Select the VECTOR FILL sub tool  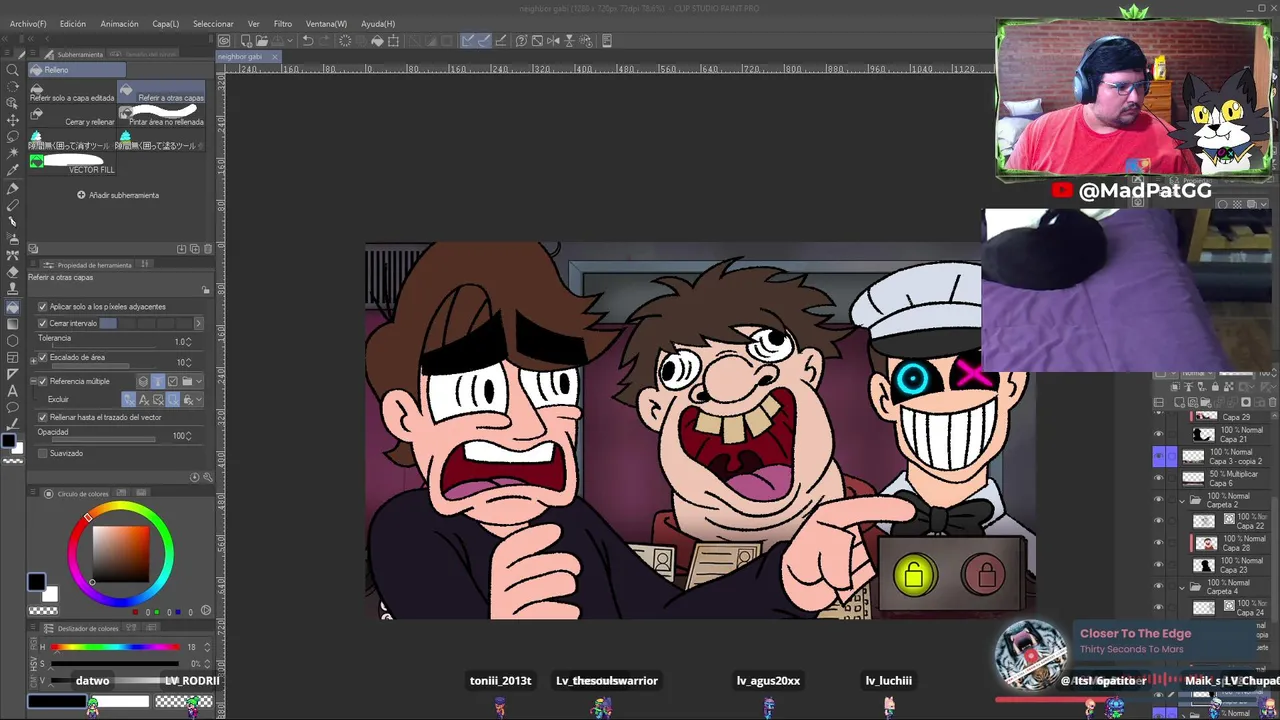point(72,165)
